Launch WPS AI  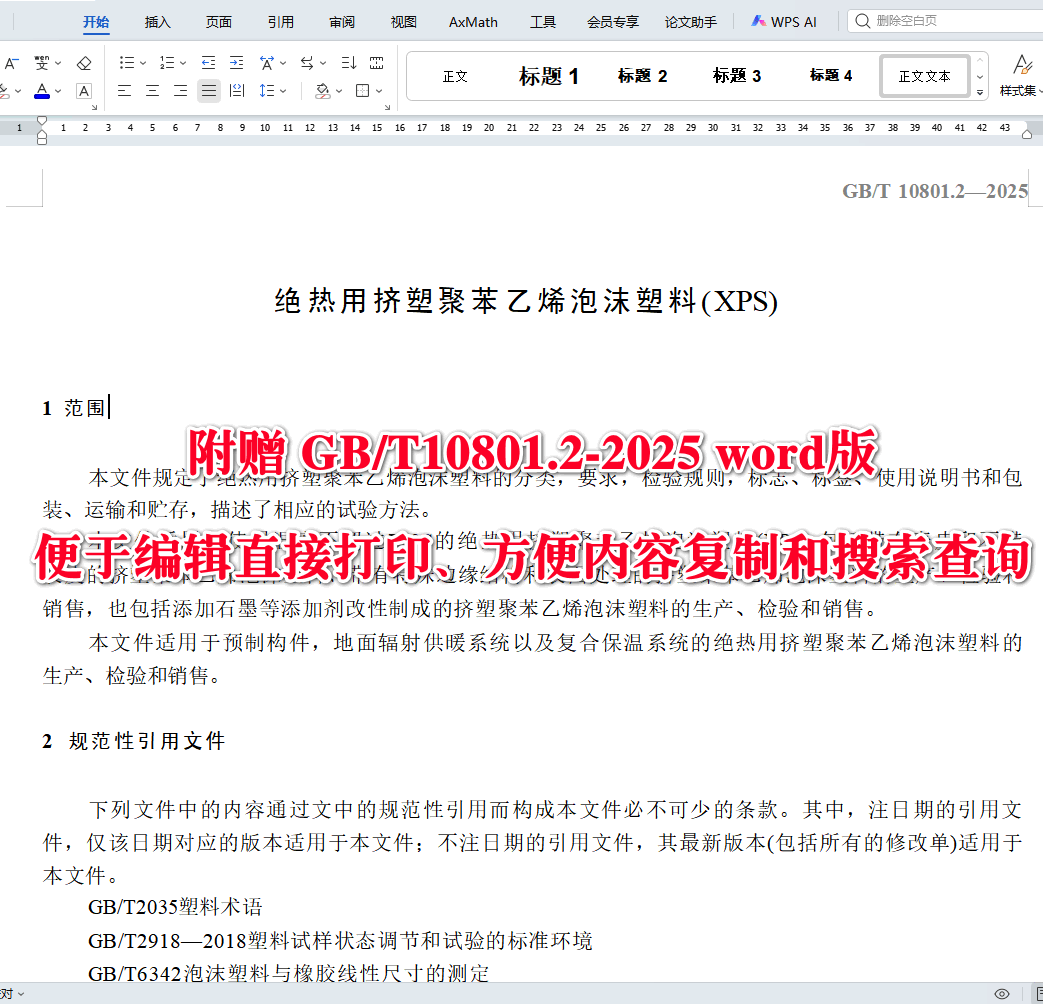tap(784, 22)
